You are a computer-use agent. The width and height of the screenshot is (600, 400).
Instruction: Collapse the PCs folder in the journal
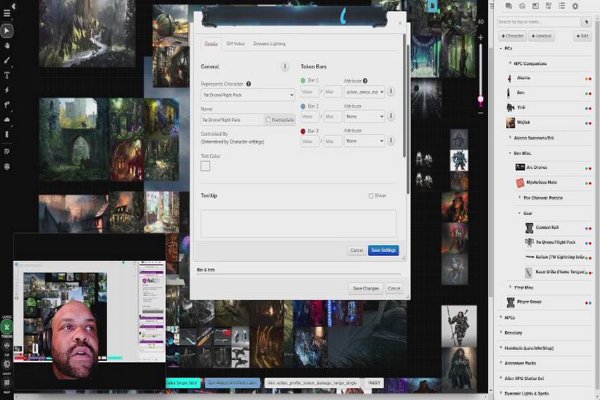pos(501,49)
